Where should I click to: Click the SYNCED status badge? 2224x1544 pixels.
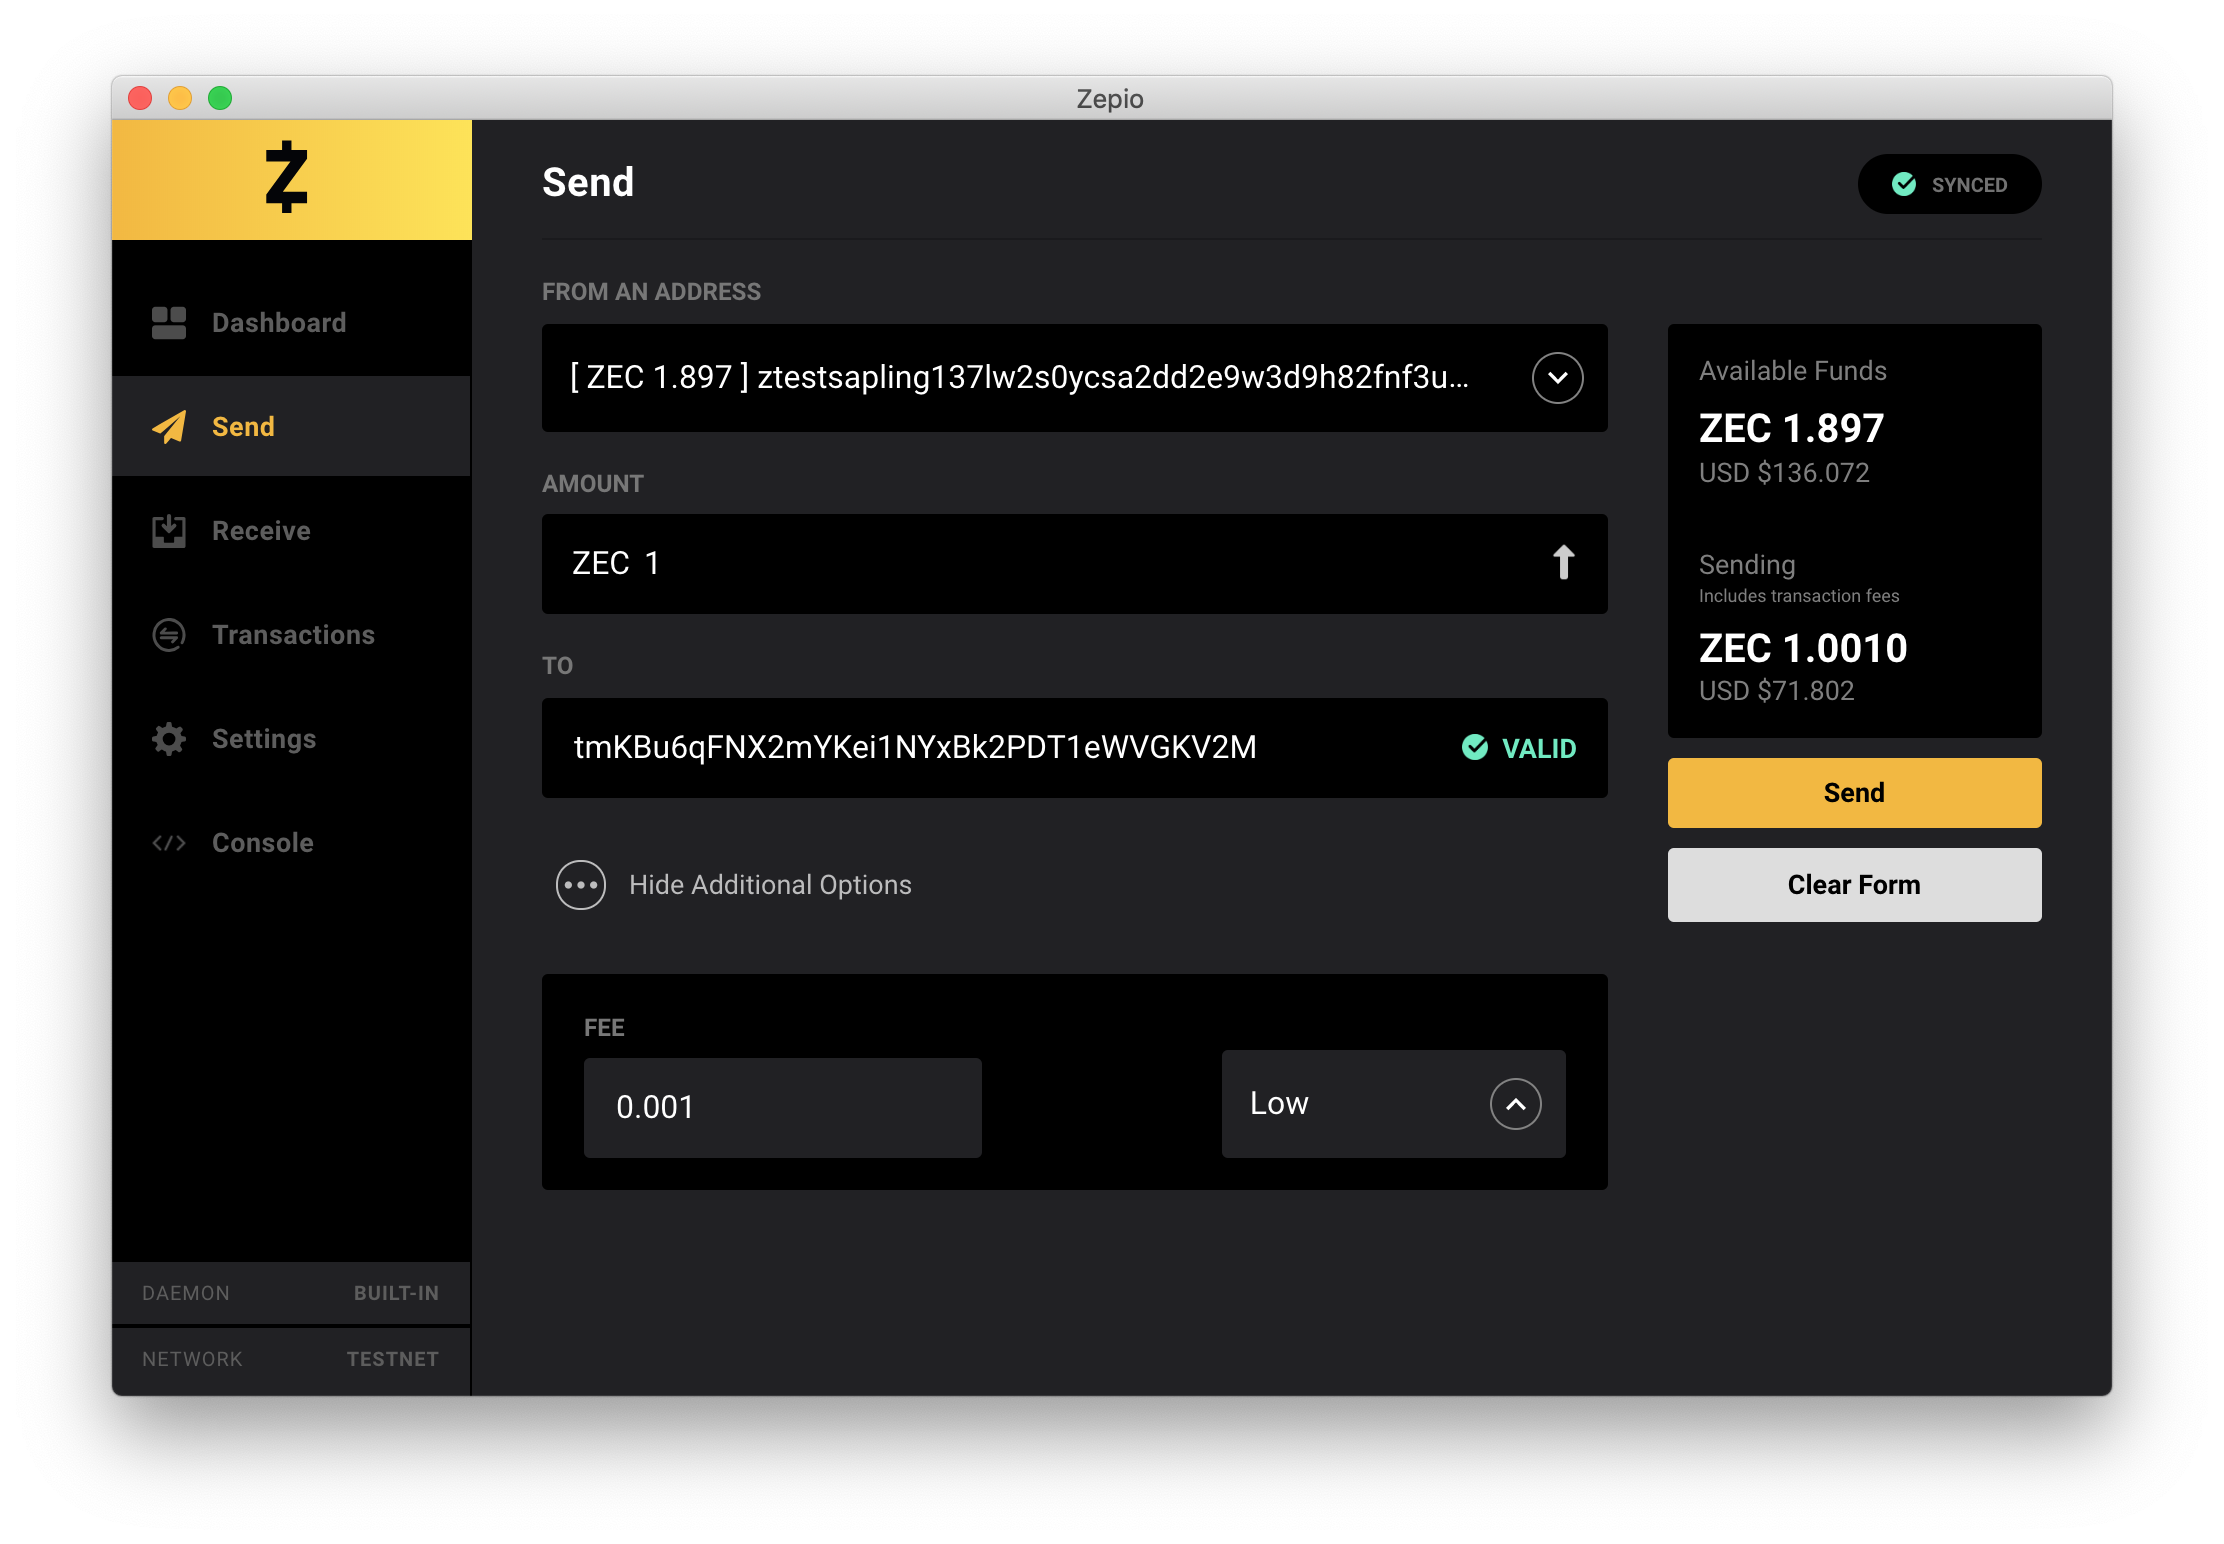[1949, 185]
